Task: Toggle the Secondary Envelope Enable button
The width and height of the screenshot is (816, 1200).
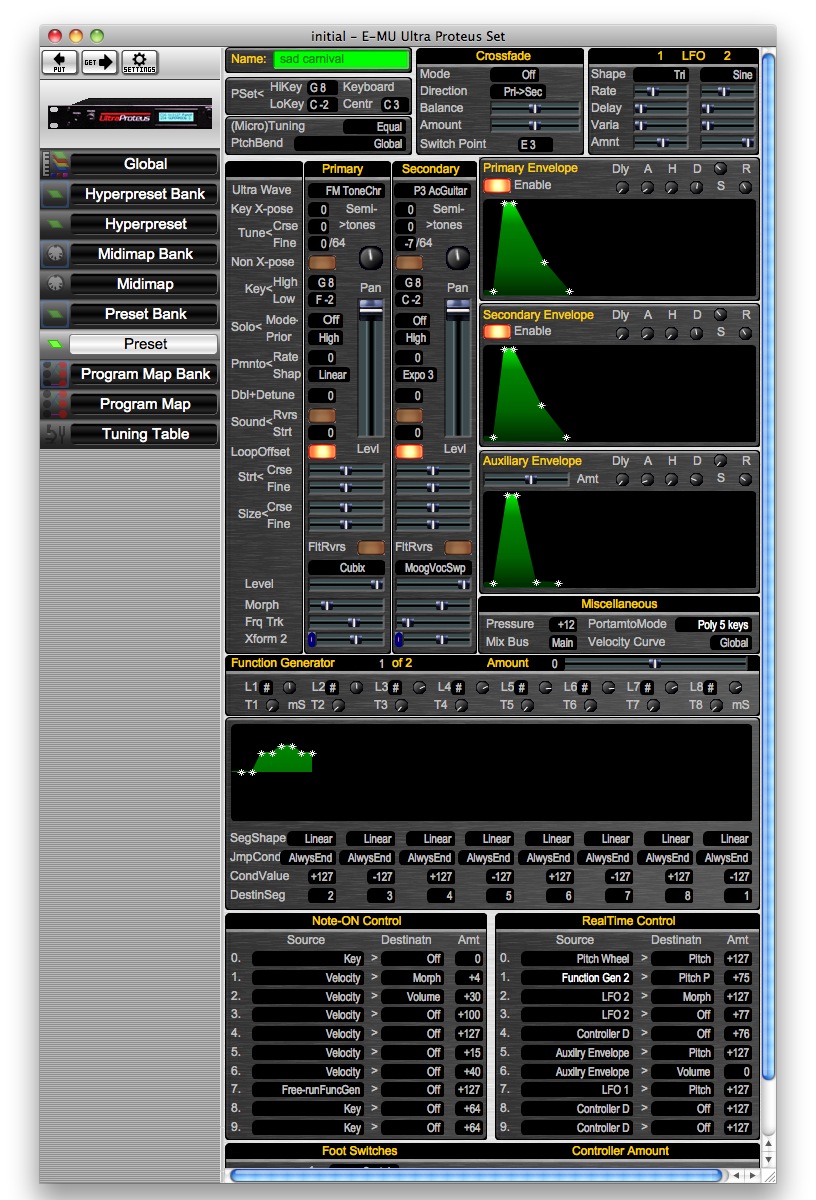Action: click(497, 331)
